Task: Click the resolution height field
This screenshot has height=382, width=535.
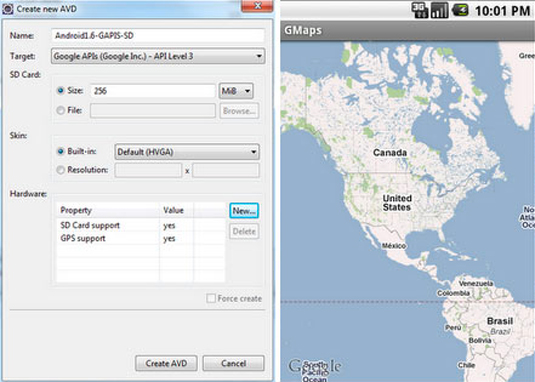Action: [x=226, y=170]
